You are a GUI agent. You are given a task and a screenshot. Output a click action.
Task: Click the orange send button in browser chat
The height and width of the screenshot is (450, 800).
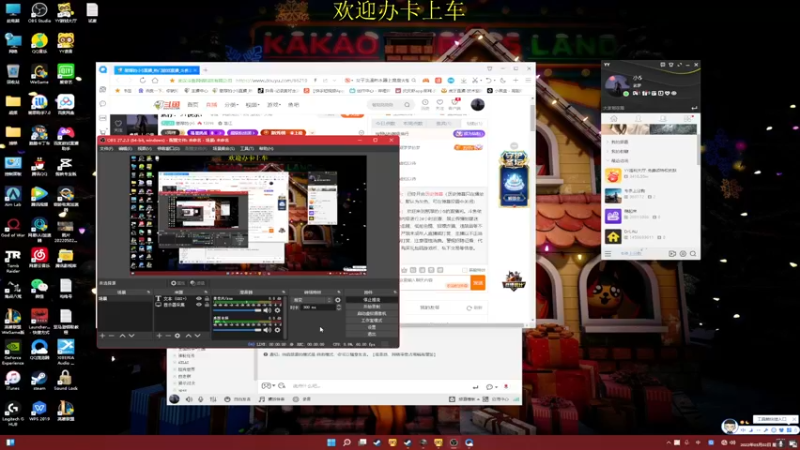[x=478, y=283]
